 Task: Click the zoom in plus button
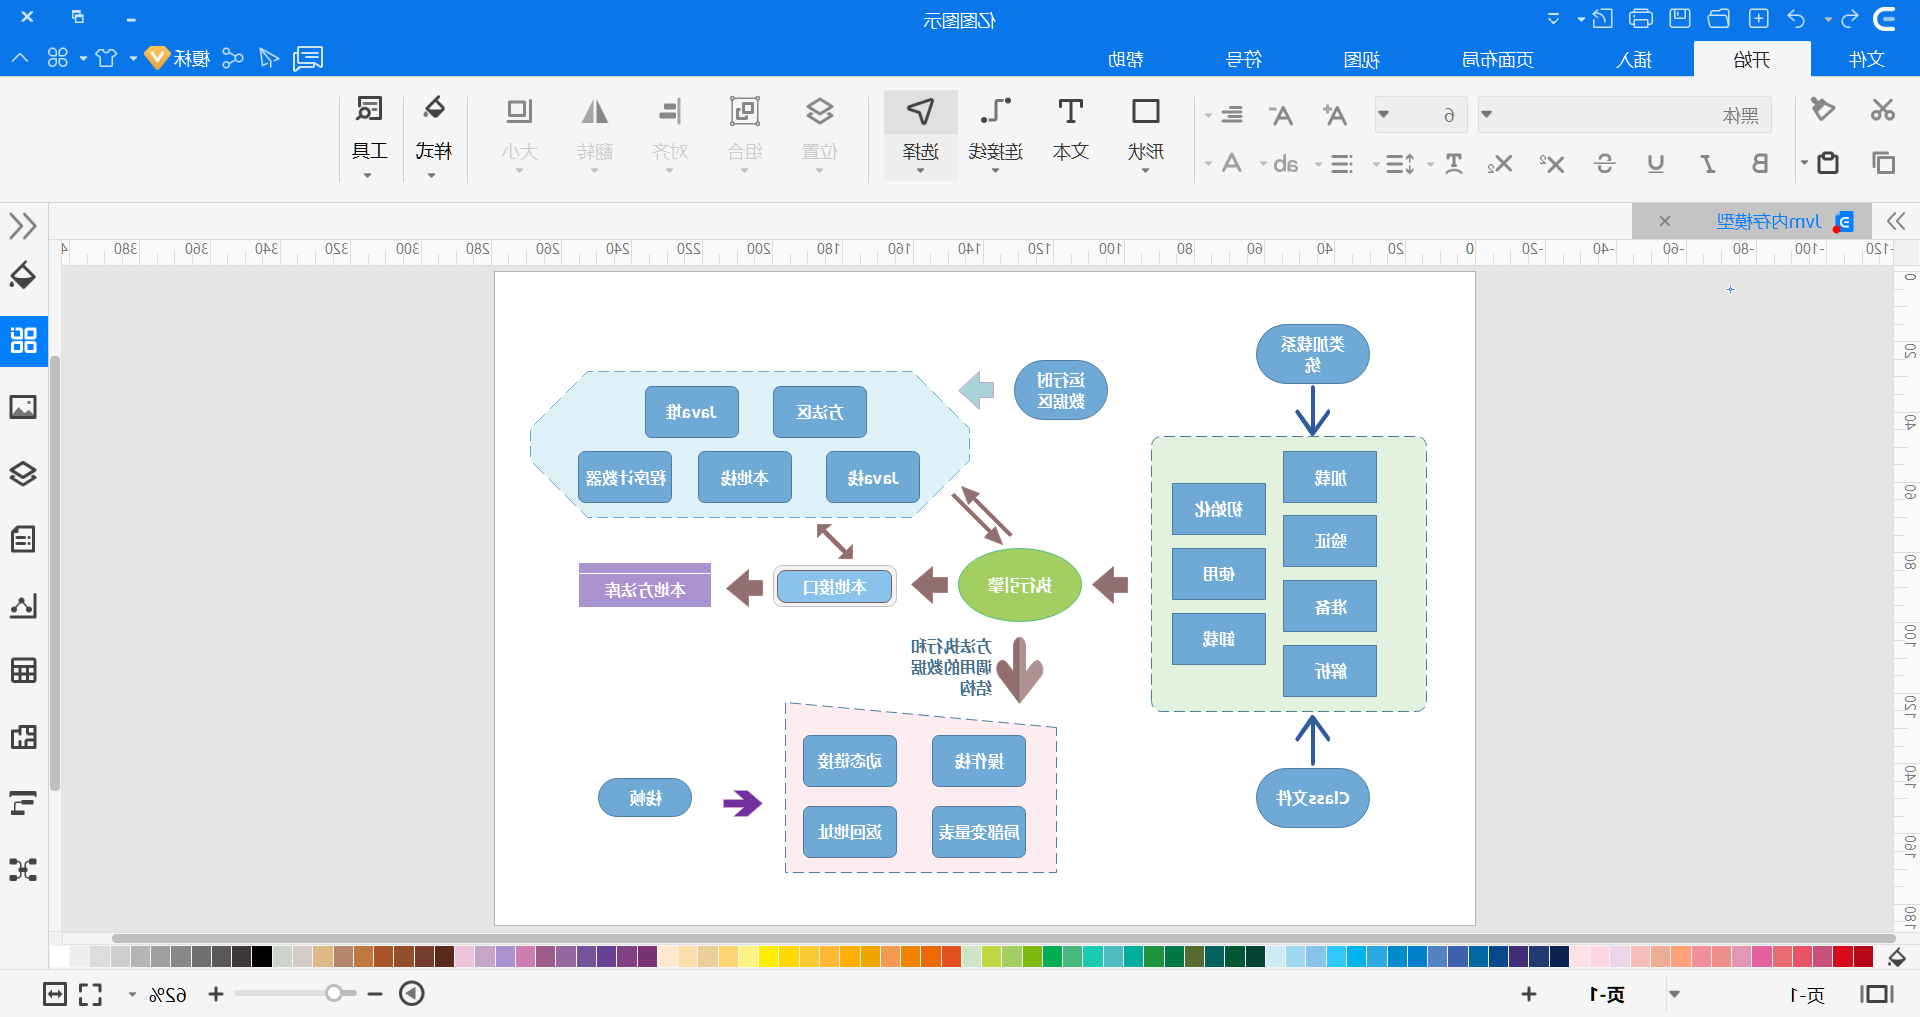tap(216, 993)
